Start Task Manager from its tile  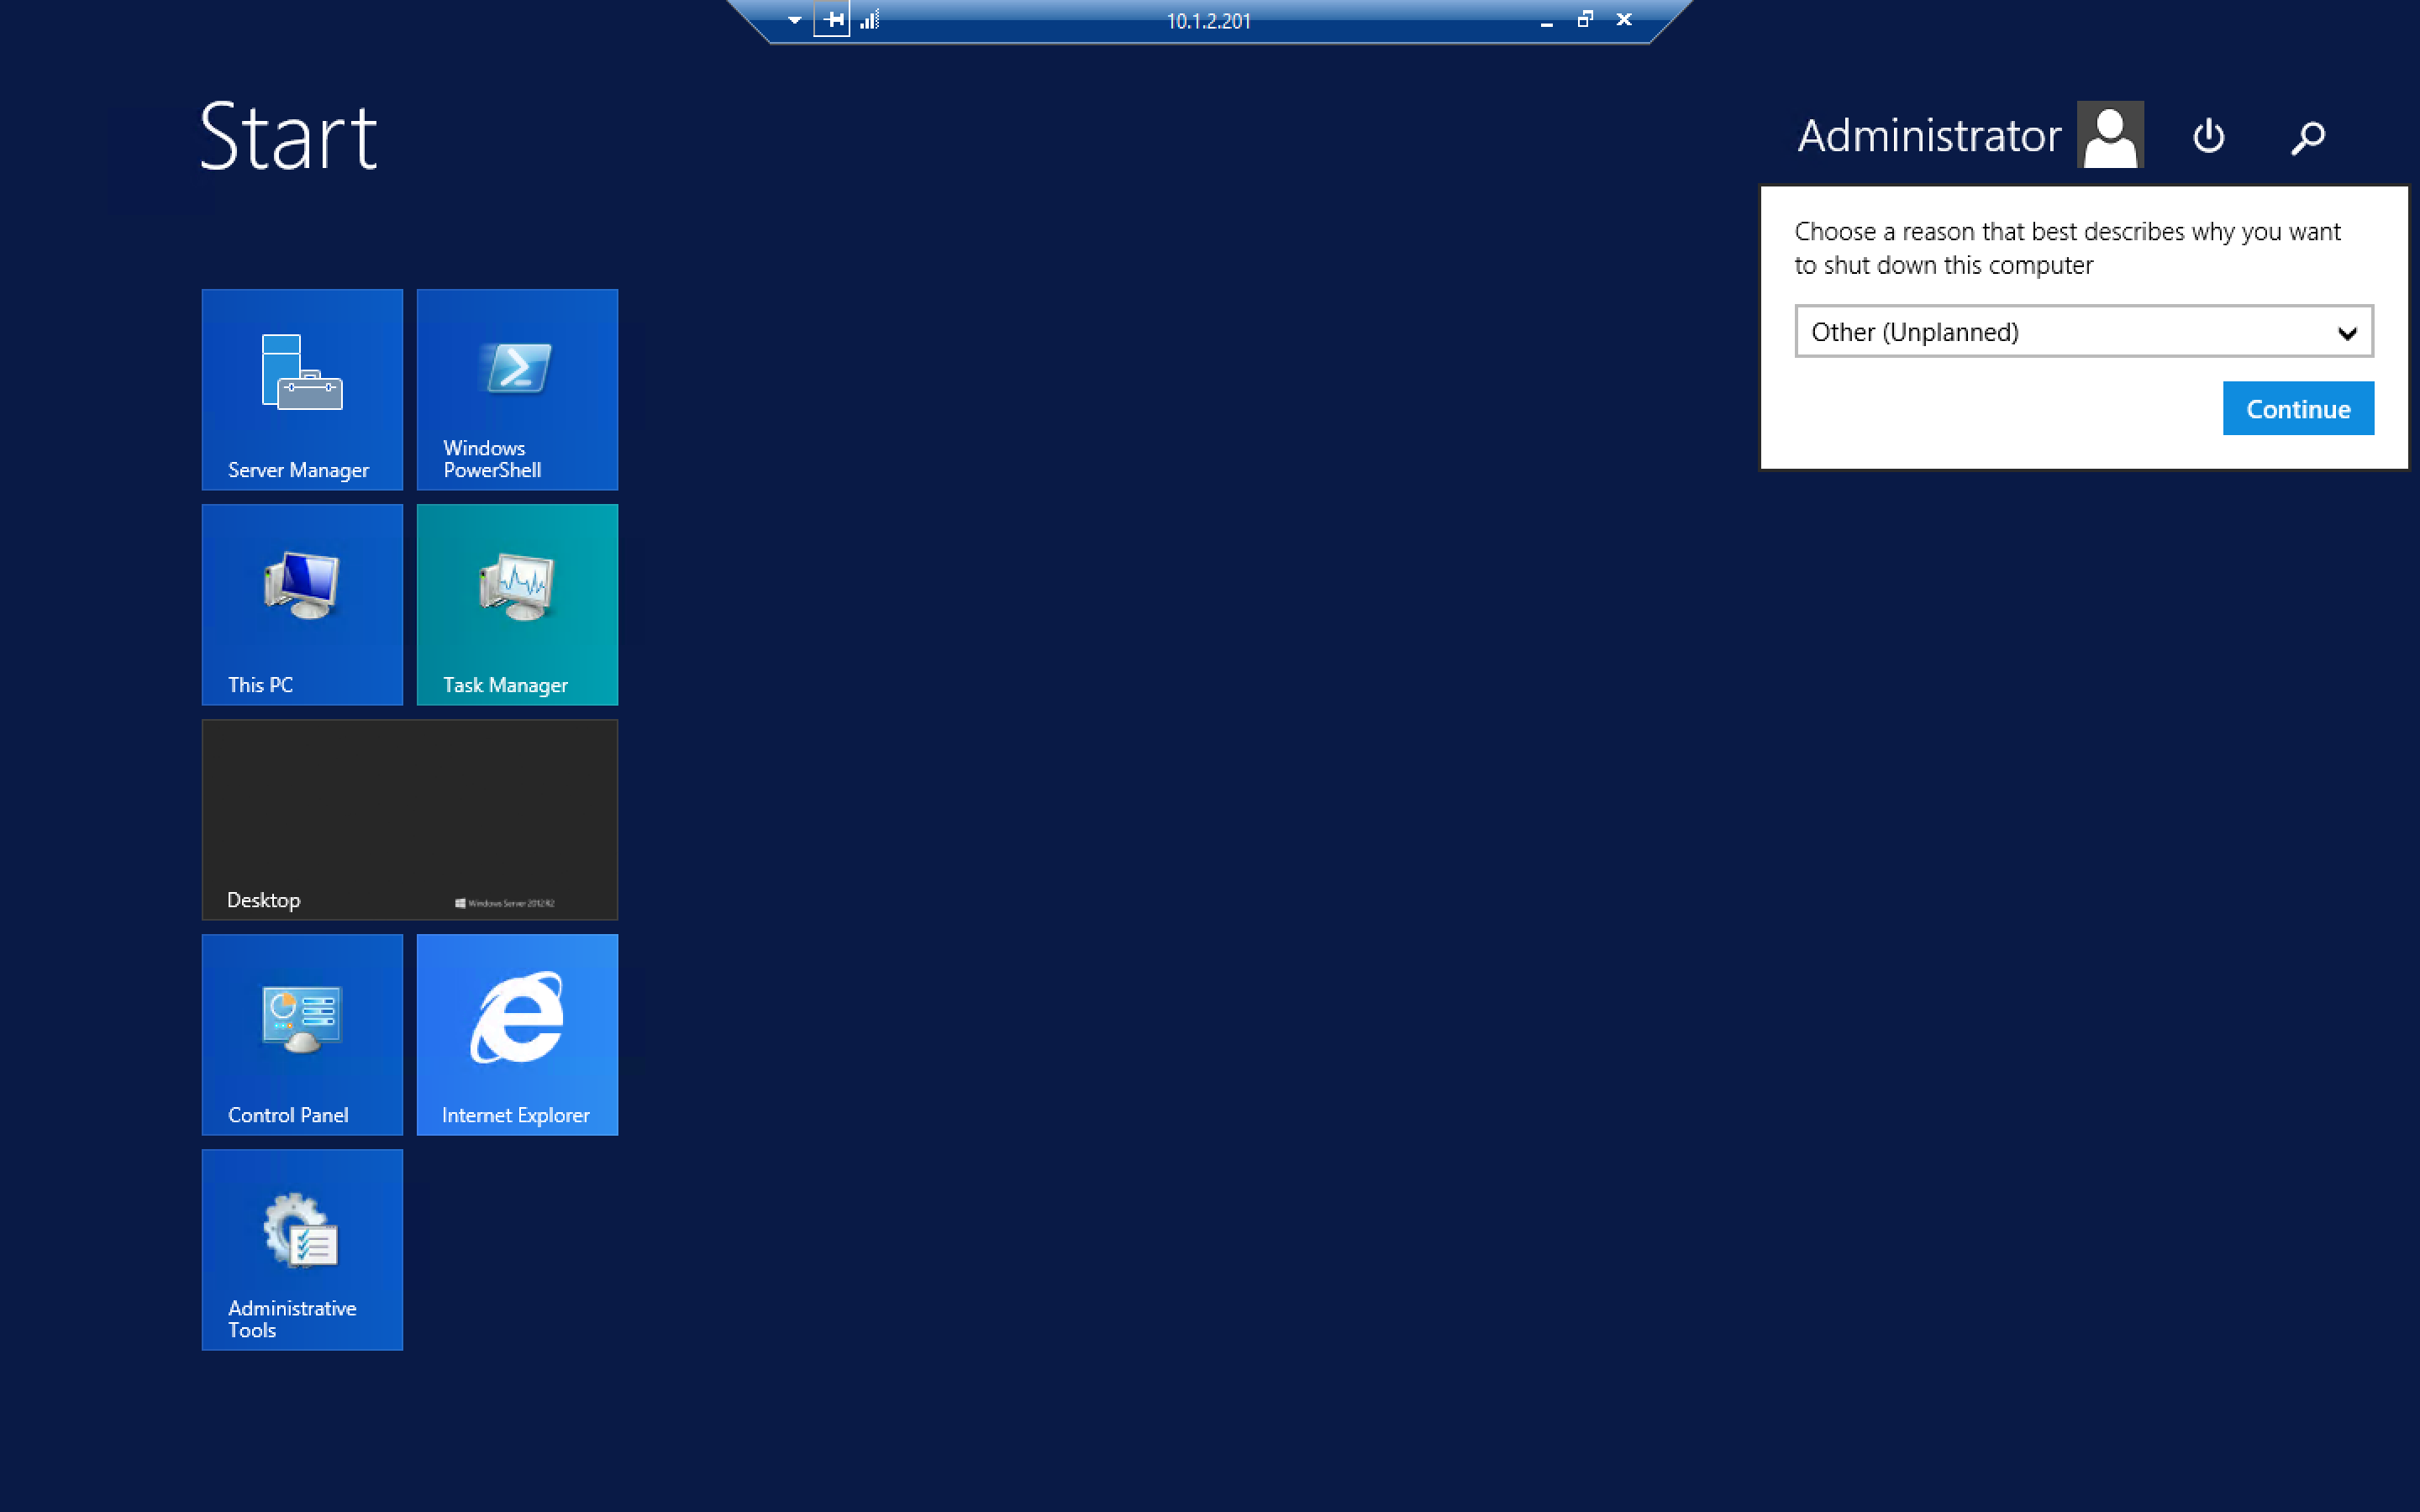click(517, 604)
